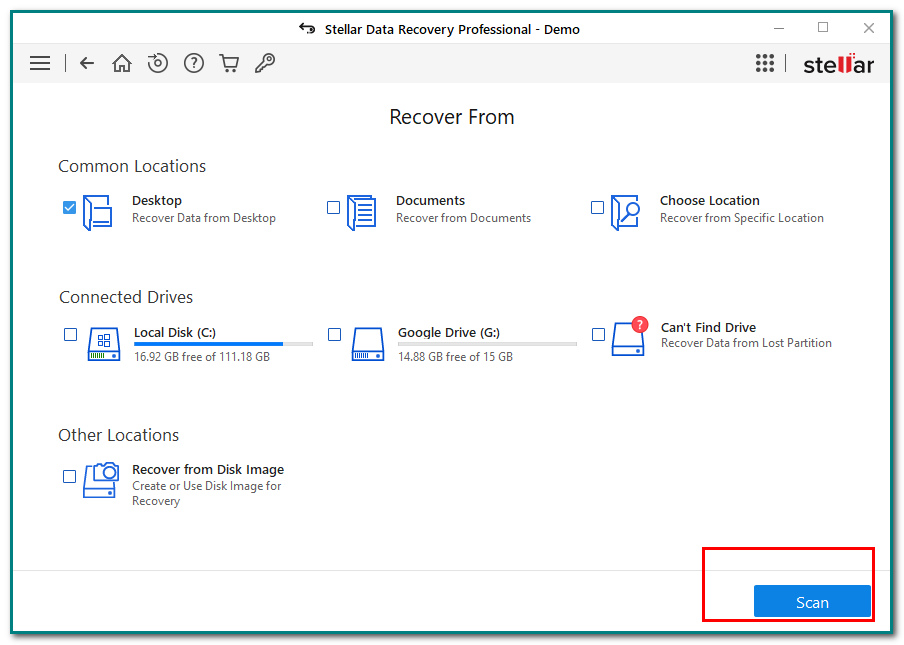The height and width of the screenshot is (645, 904).
Task: Click the Google Drive (G:) drive icon
Action: click(x=368, y=344)
